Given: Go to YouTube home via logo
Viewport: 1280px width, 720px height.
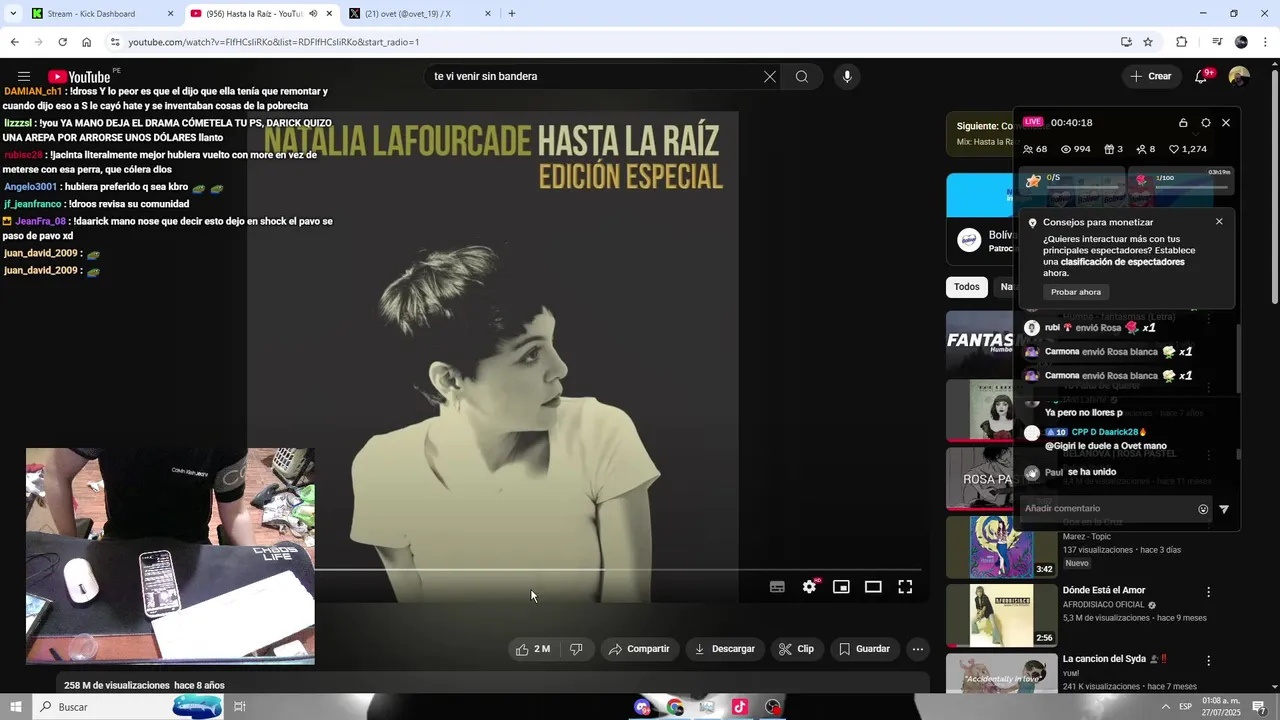Looking at the screenshot, I should tap(79, 77).
